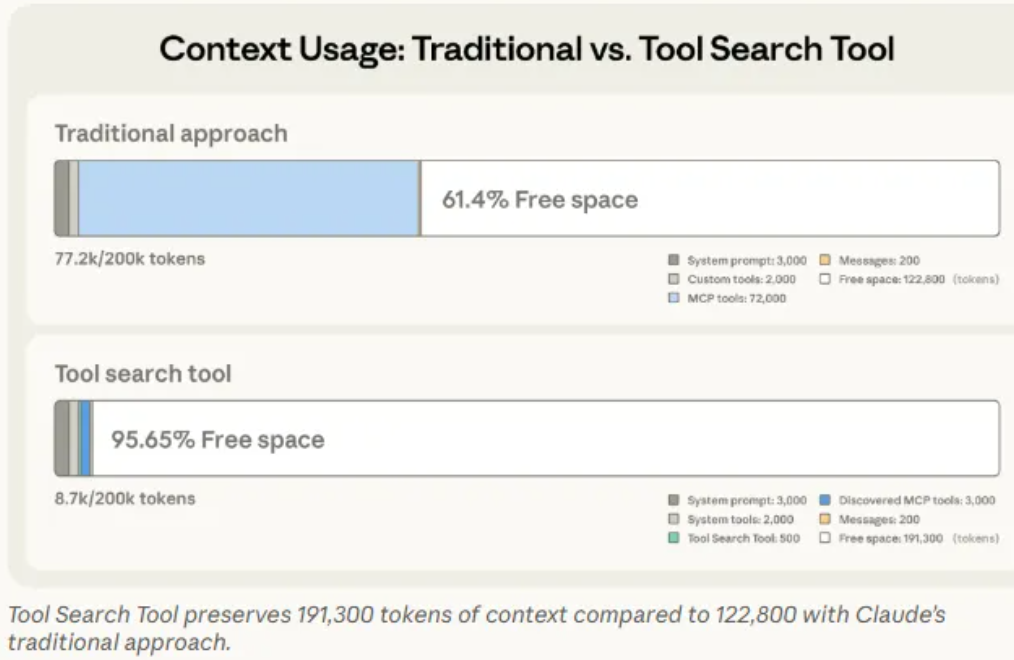This screenshot has width=1014, height=660.
Task: Click the System tools legend swatch
Action: 674,520
